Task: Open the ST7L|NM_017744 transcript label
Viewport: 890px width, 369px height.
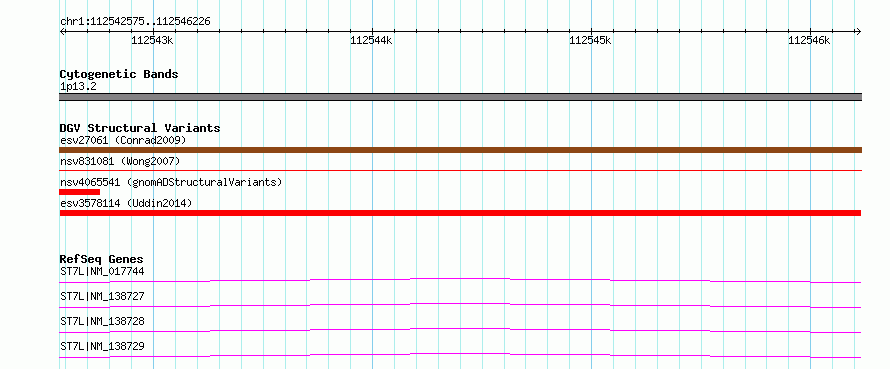Action: (102, 271)
